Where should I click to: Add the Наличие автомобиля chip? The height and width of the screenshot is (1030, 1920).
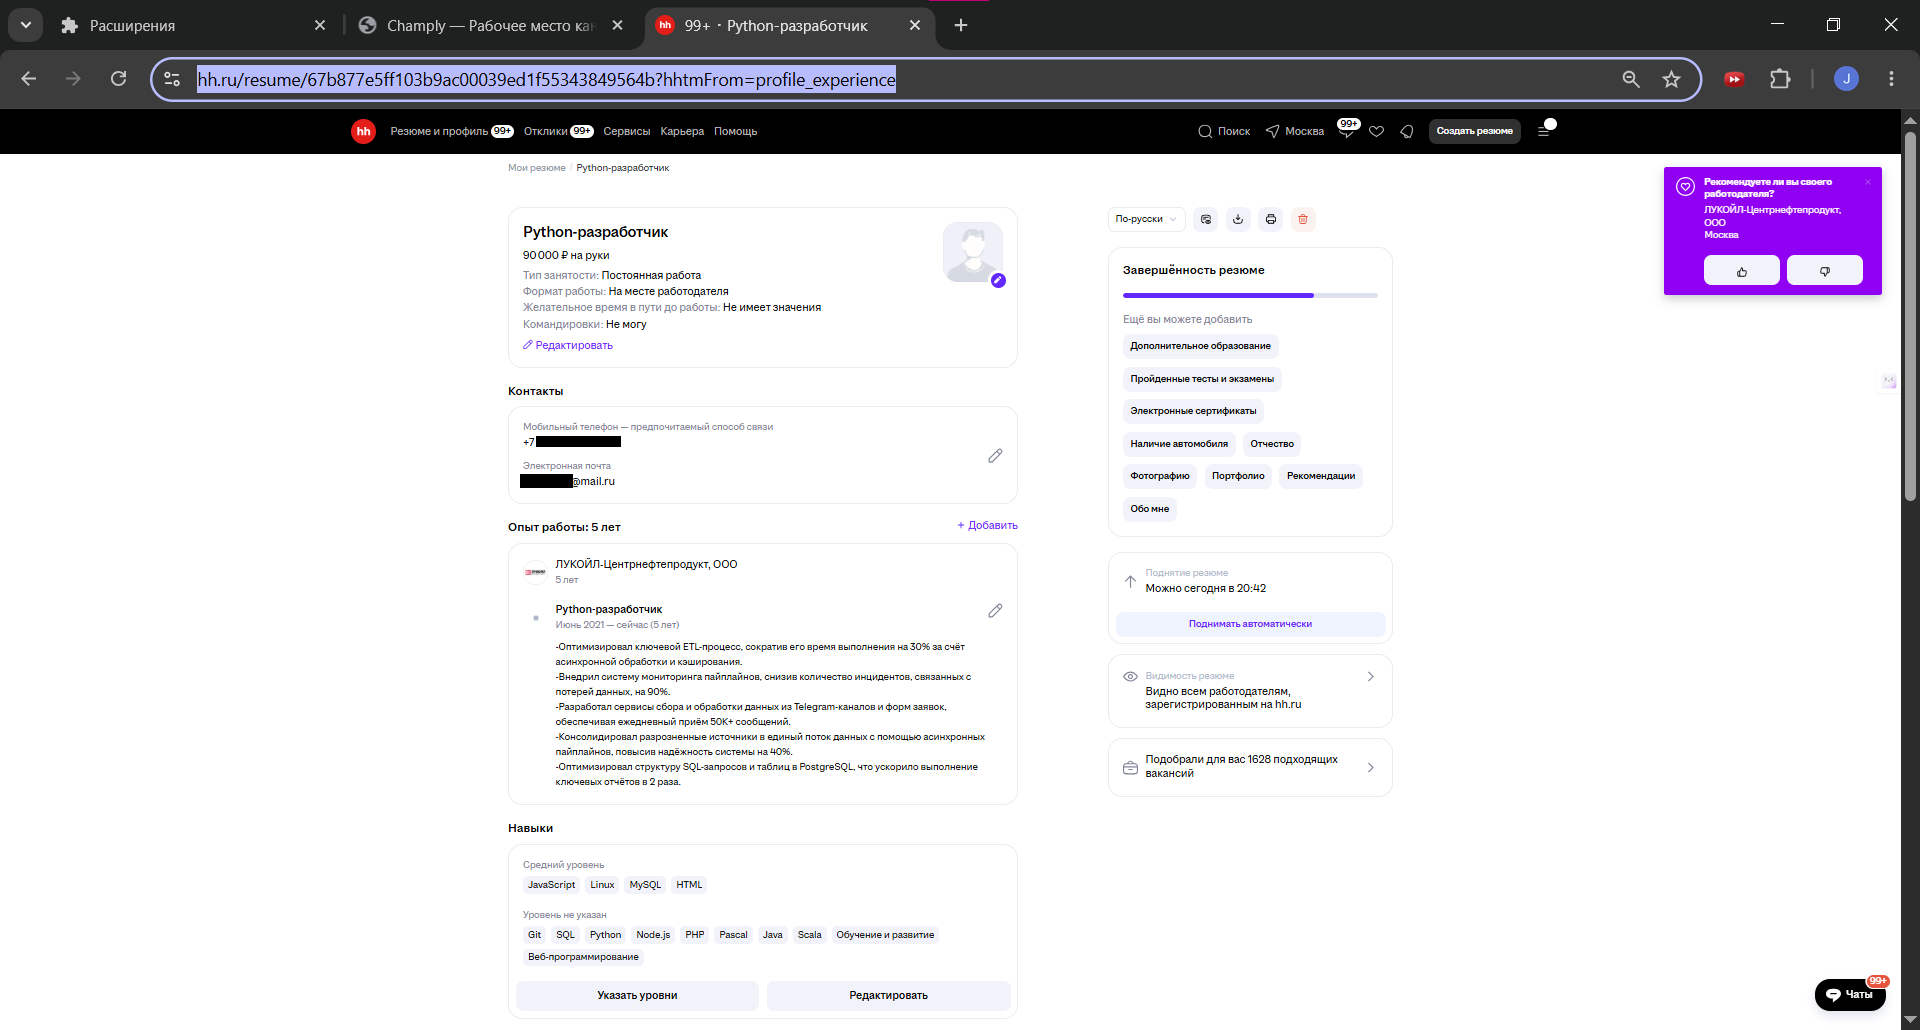(x=1179, y=444)
